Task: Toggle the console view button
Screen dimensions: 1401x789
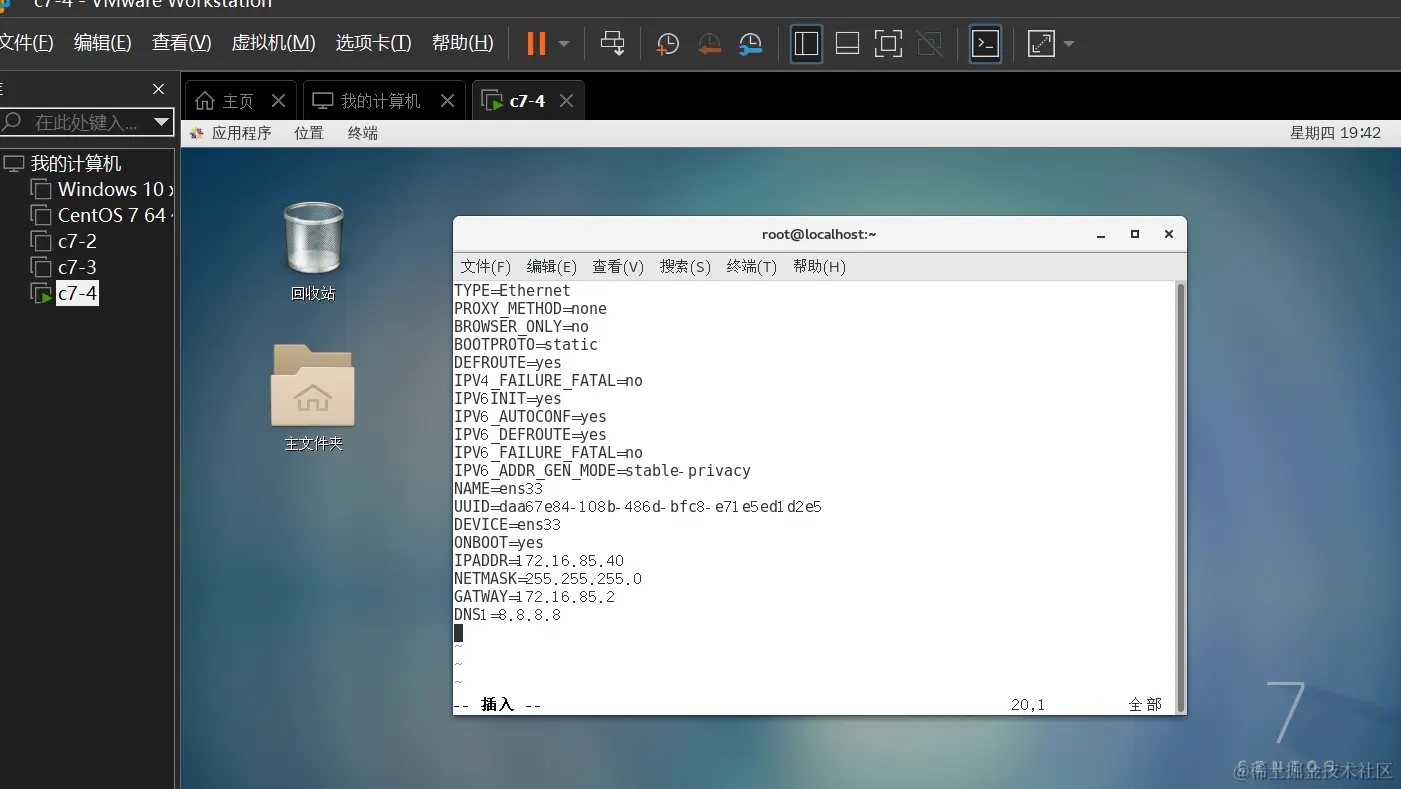Action: (986, 43)
